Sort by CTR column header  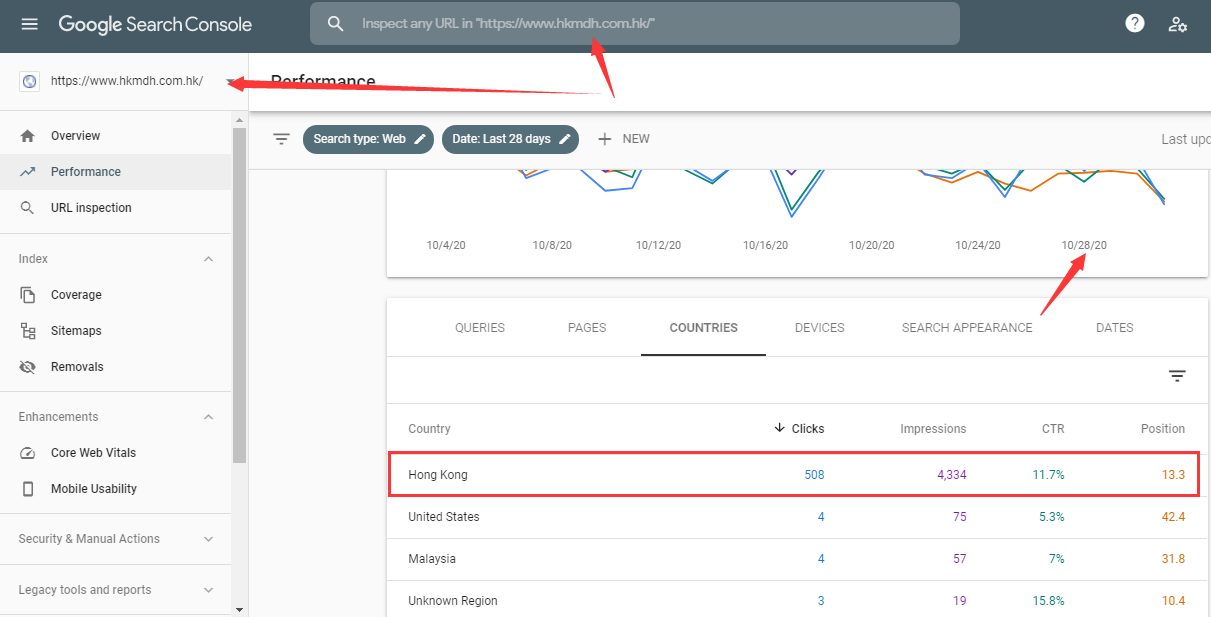pos(1053,429)
